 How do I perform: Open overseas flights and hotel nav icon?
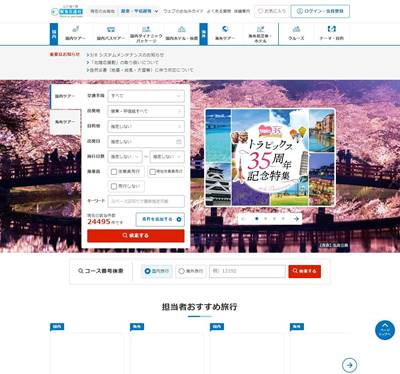coord(260,29)
